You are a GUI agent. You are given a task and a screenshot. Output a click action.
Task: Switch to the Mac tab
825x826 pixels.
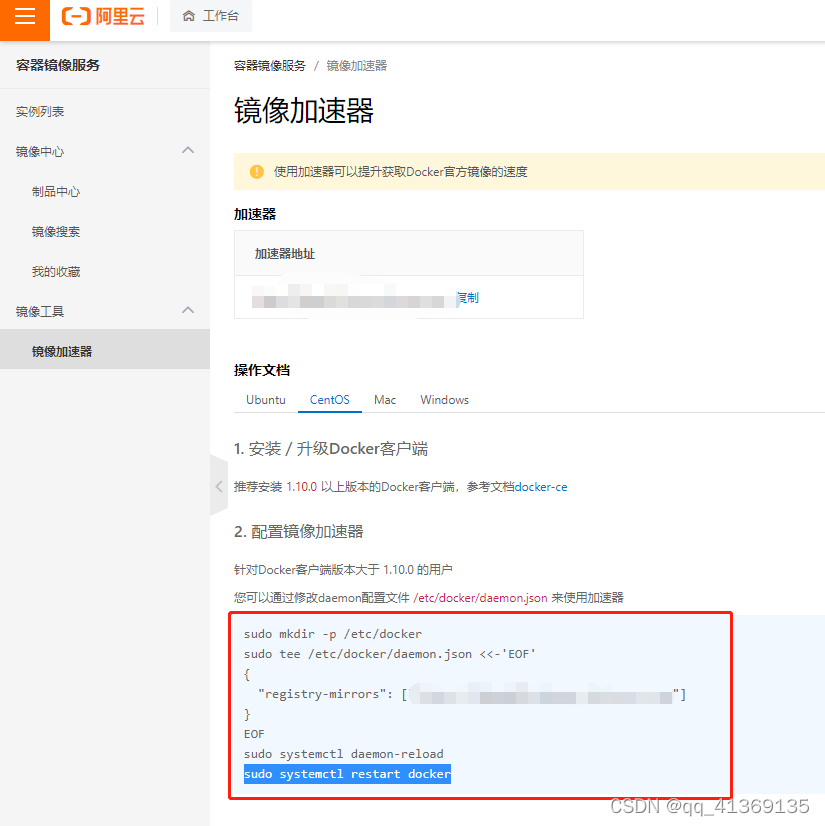(385, 400)
